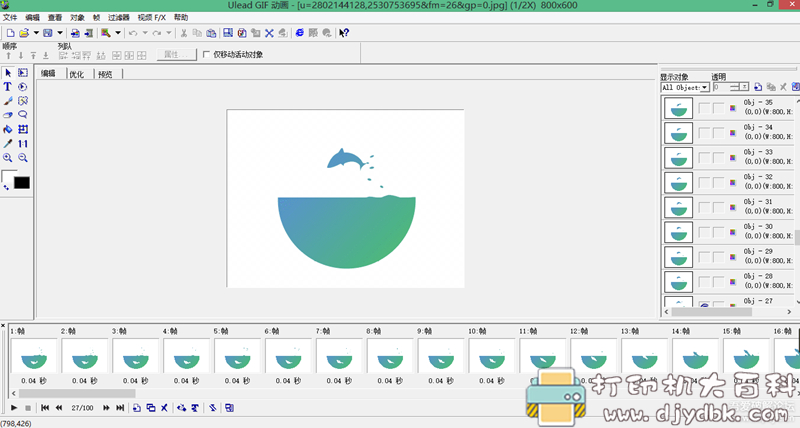
Task: Switch to the 预览 tab
Action: coord(105,74)
